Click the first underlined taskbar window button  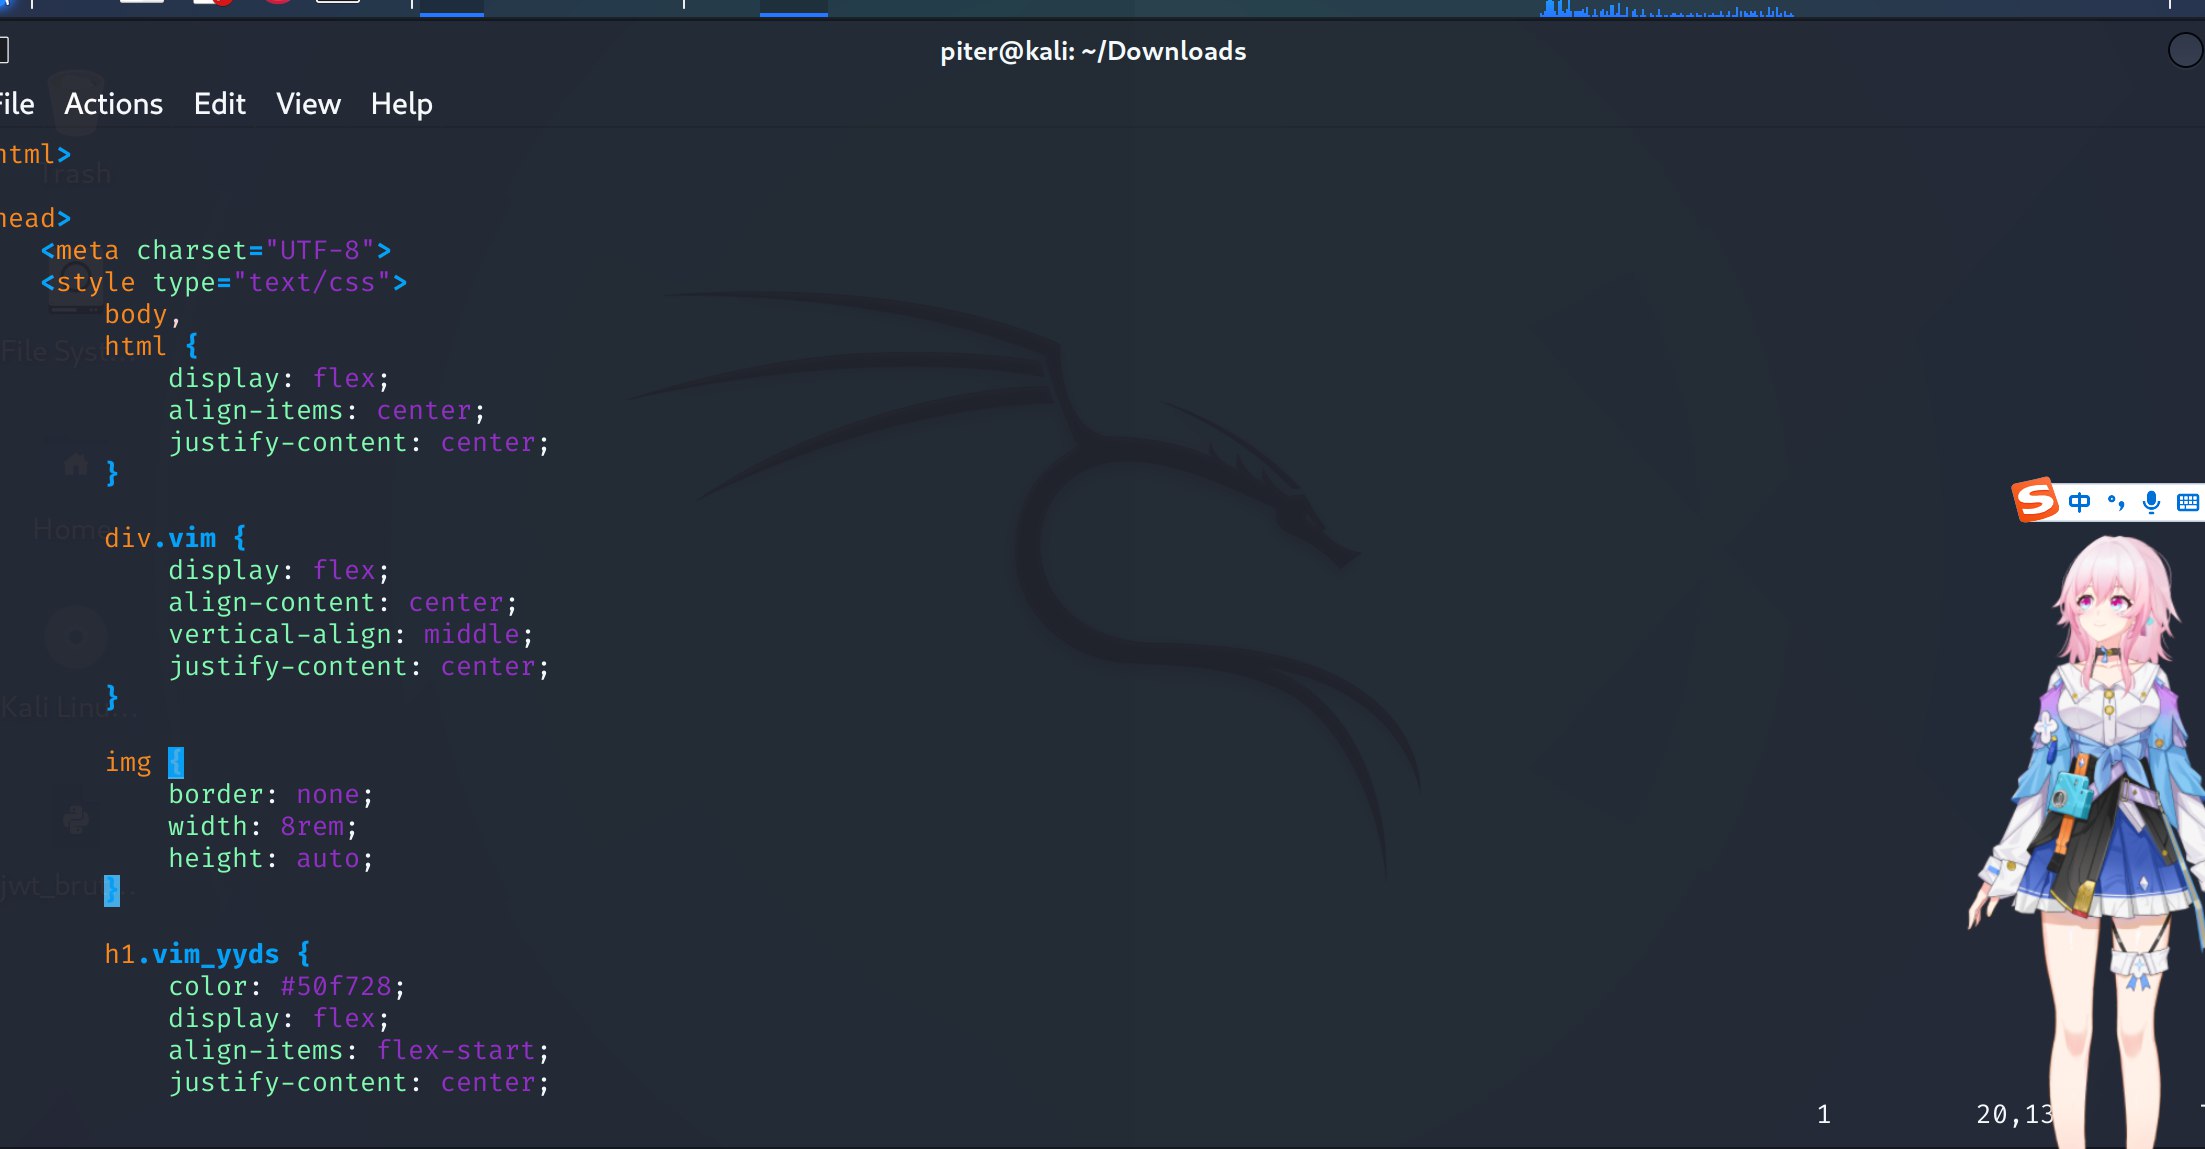[x=452, y=7]
